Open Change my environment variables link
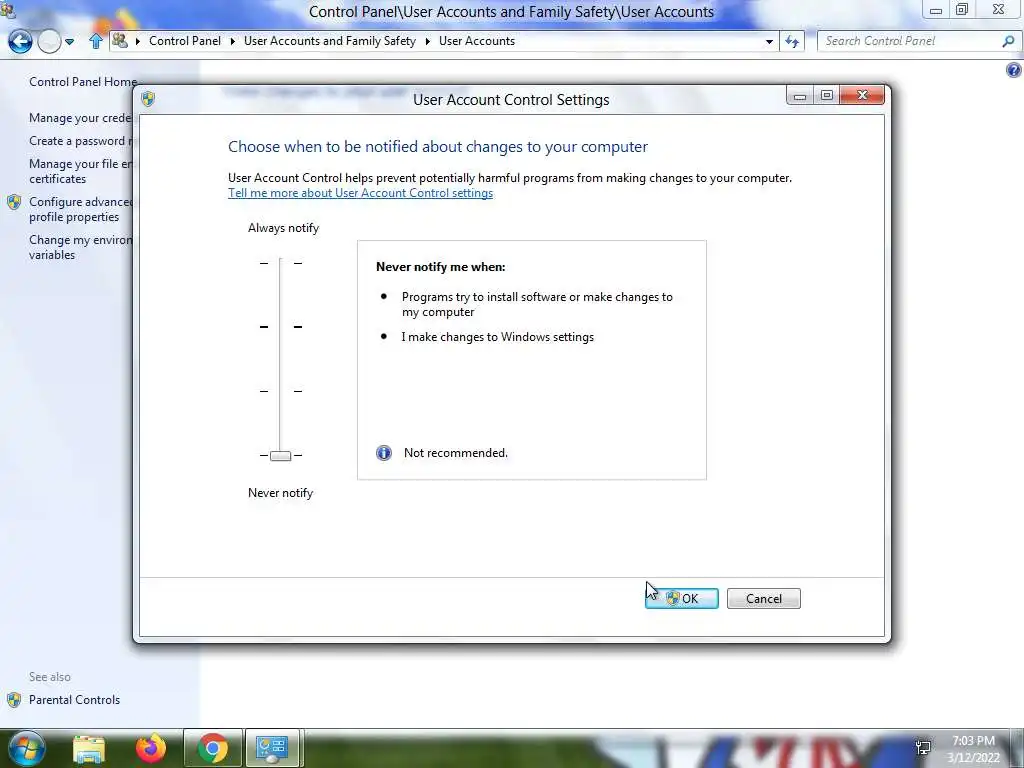This screenshot has height=768, width=1024. pyautogui.click(x=80, y=247)
